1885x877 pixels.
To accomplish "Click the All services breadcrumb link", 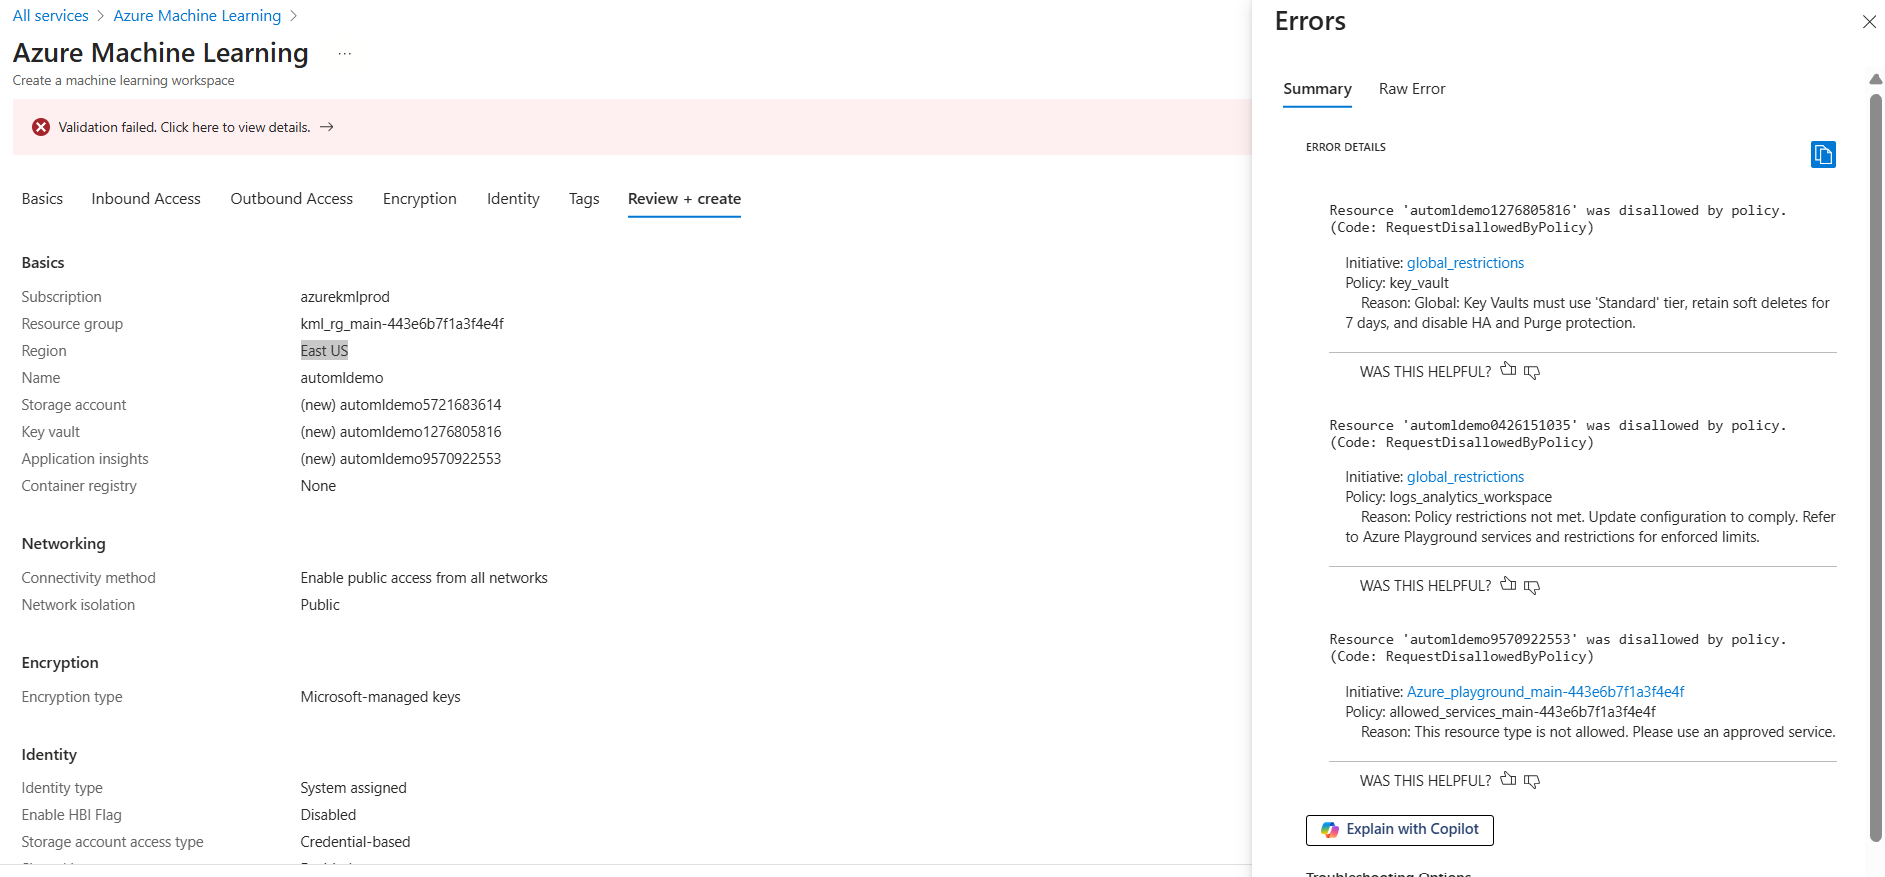I will pyautogui.click(x=51, y=16).
